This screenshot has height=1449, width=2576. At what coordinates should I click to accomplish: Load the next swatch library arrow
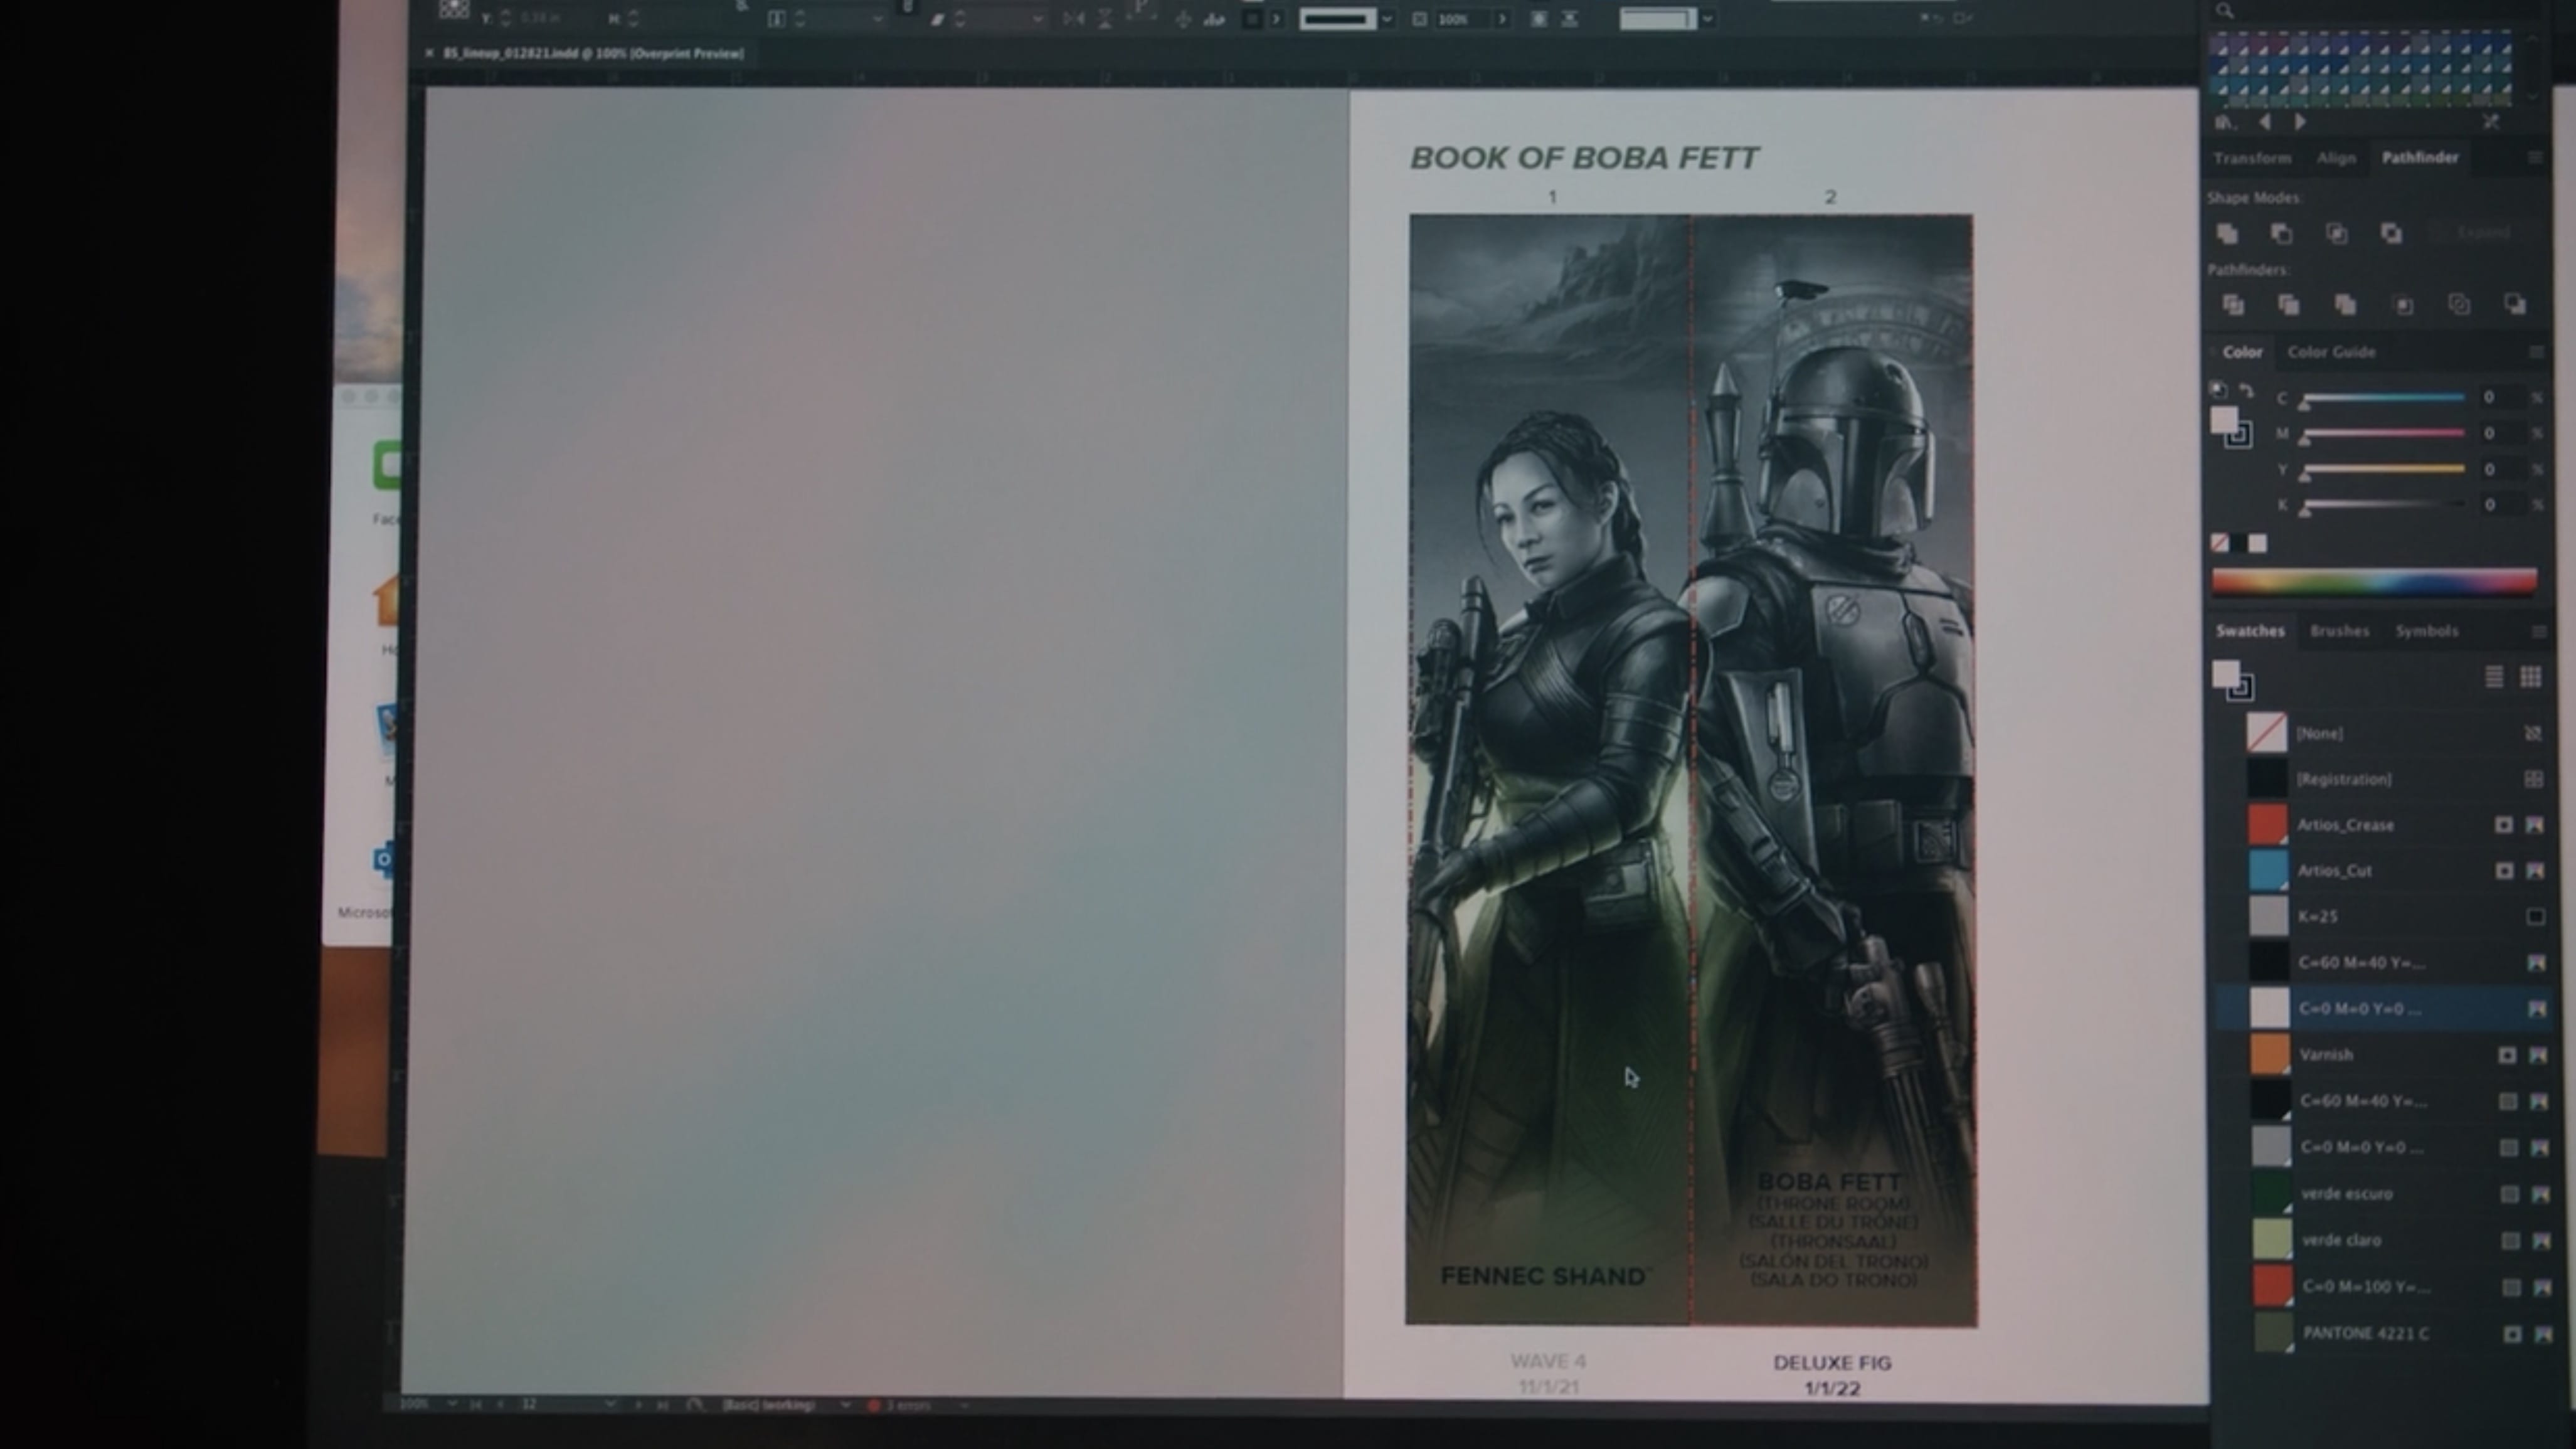2300,122
